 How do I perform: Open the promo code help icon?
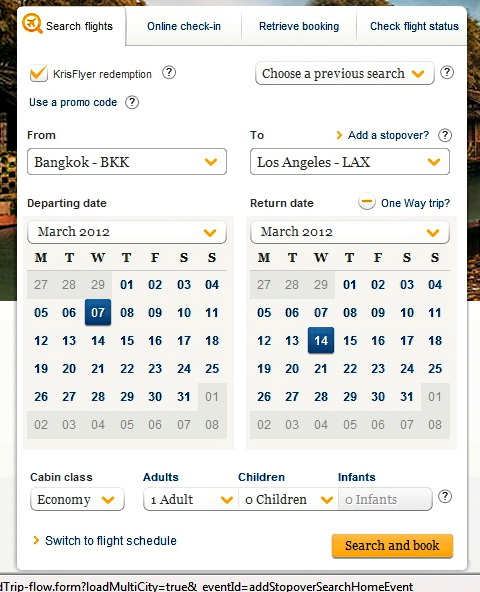[x=132, y=102]
